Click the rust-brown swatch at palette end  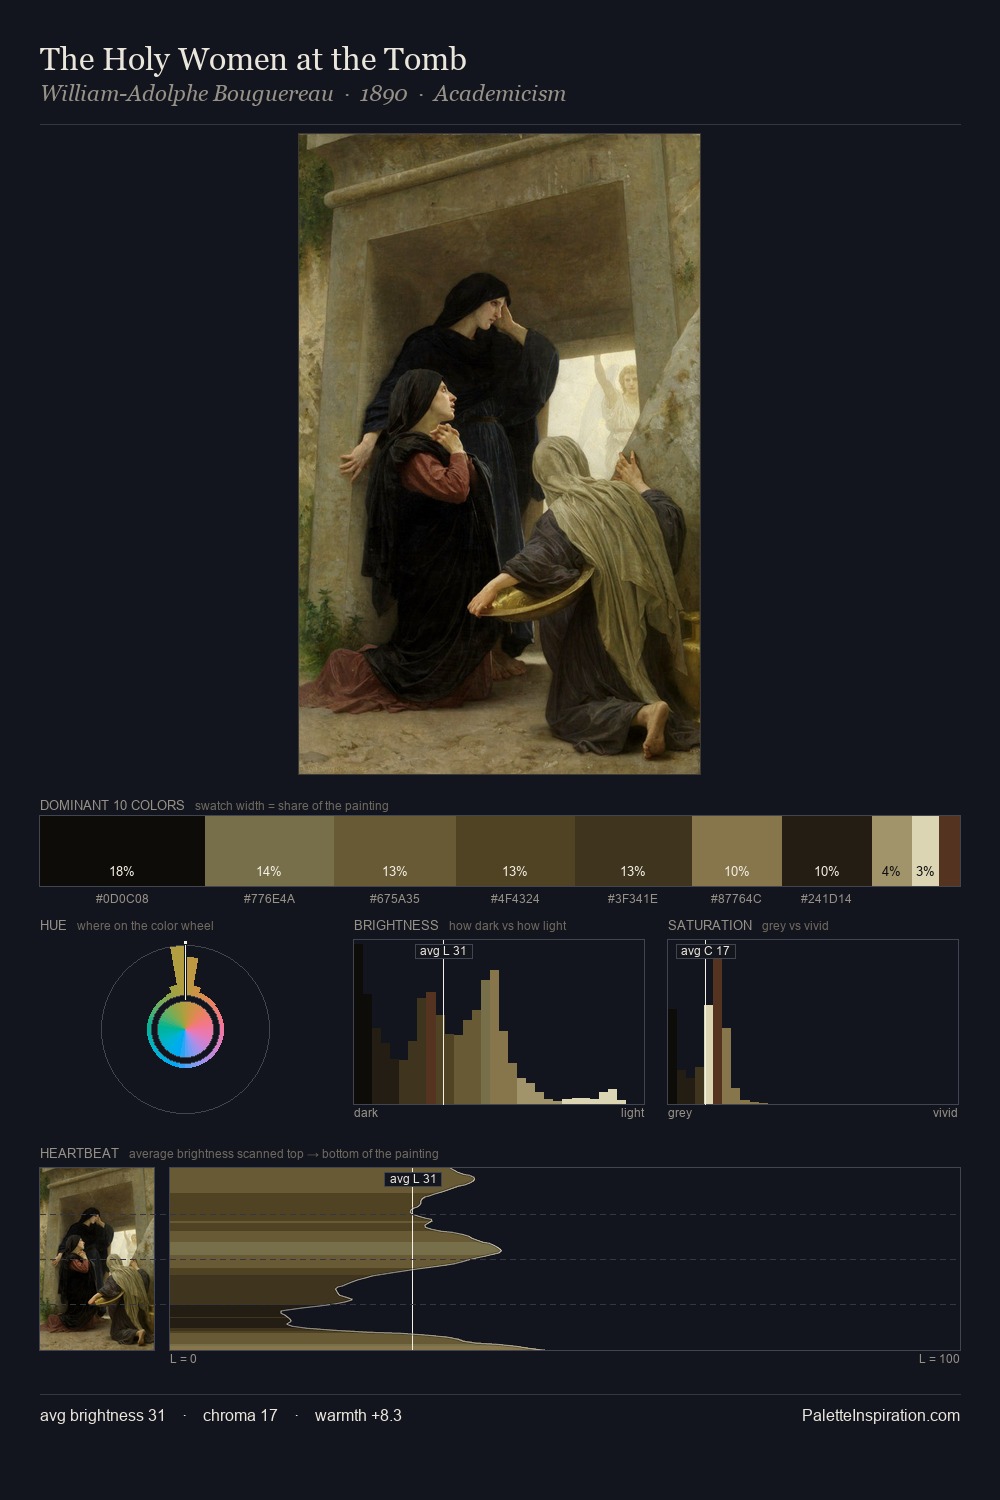click(x=949, y=851)
